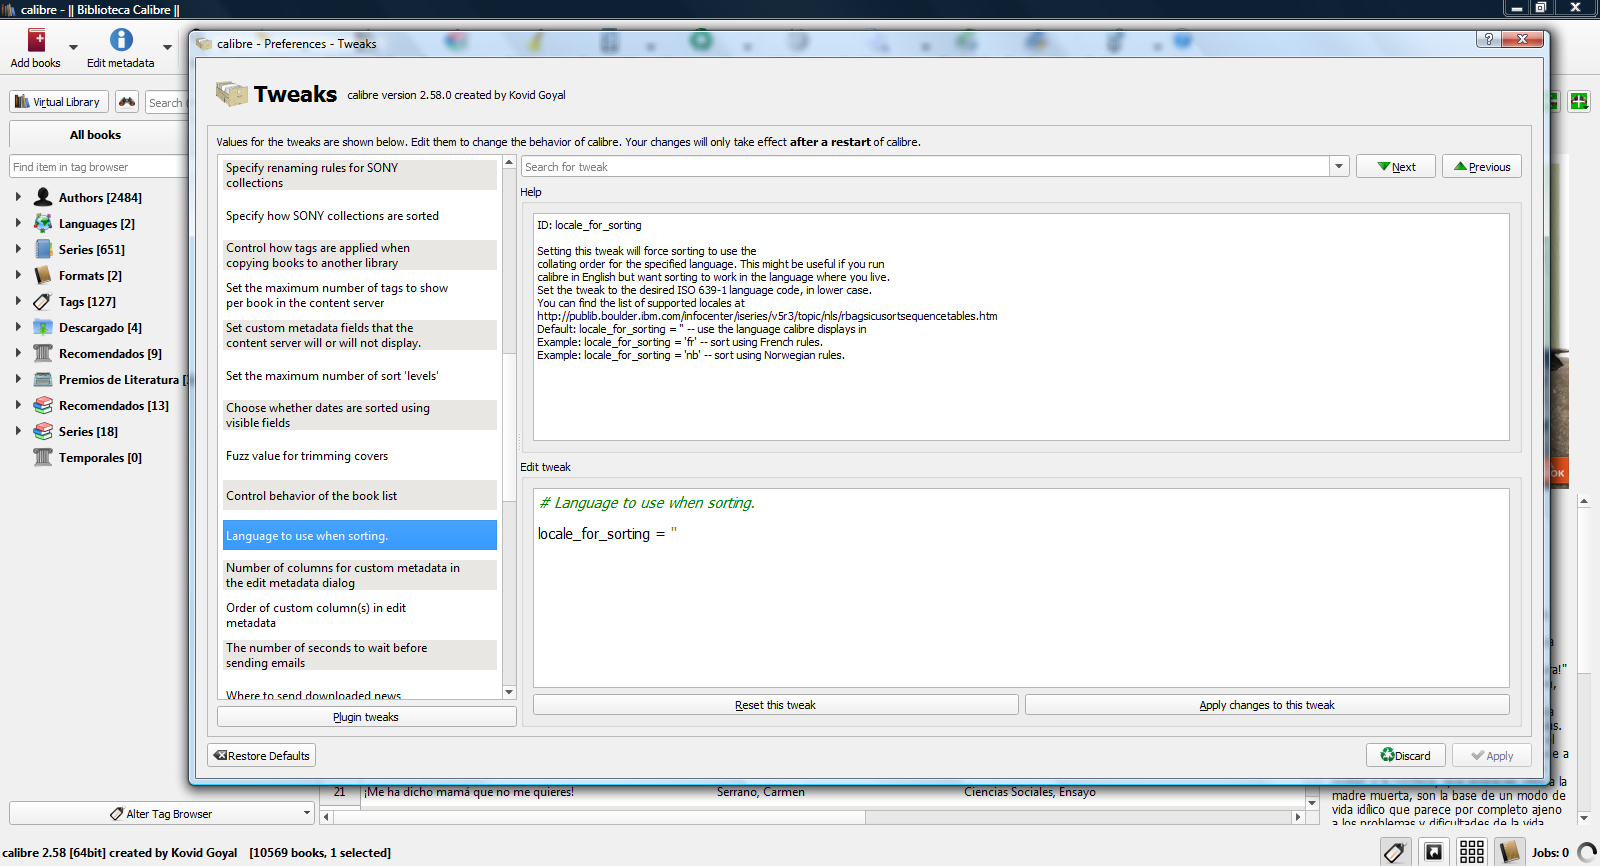This screenshot has height=866, width=1600.
Task: Toggle the book details icon in status bar
Action: pos(1509,852)
